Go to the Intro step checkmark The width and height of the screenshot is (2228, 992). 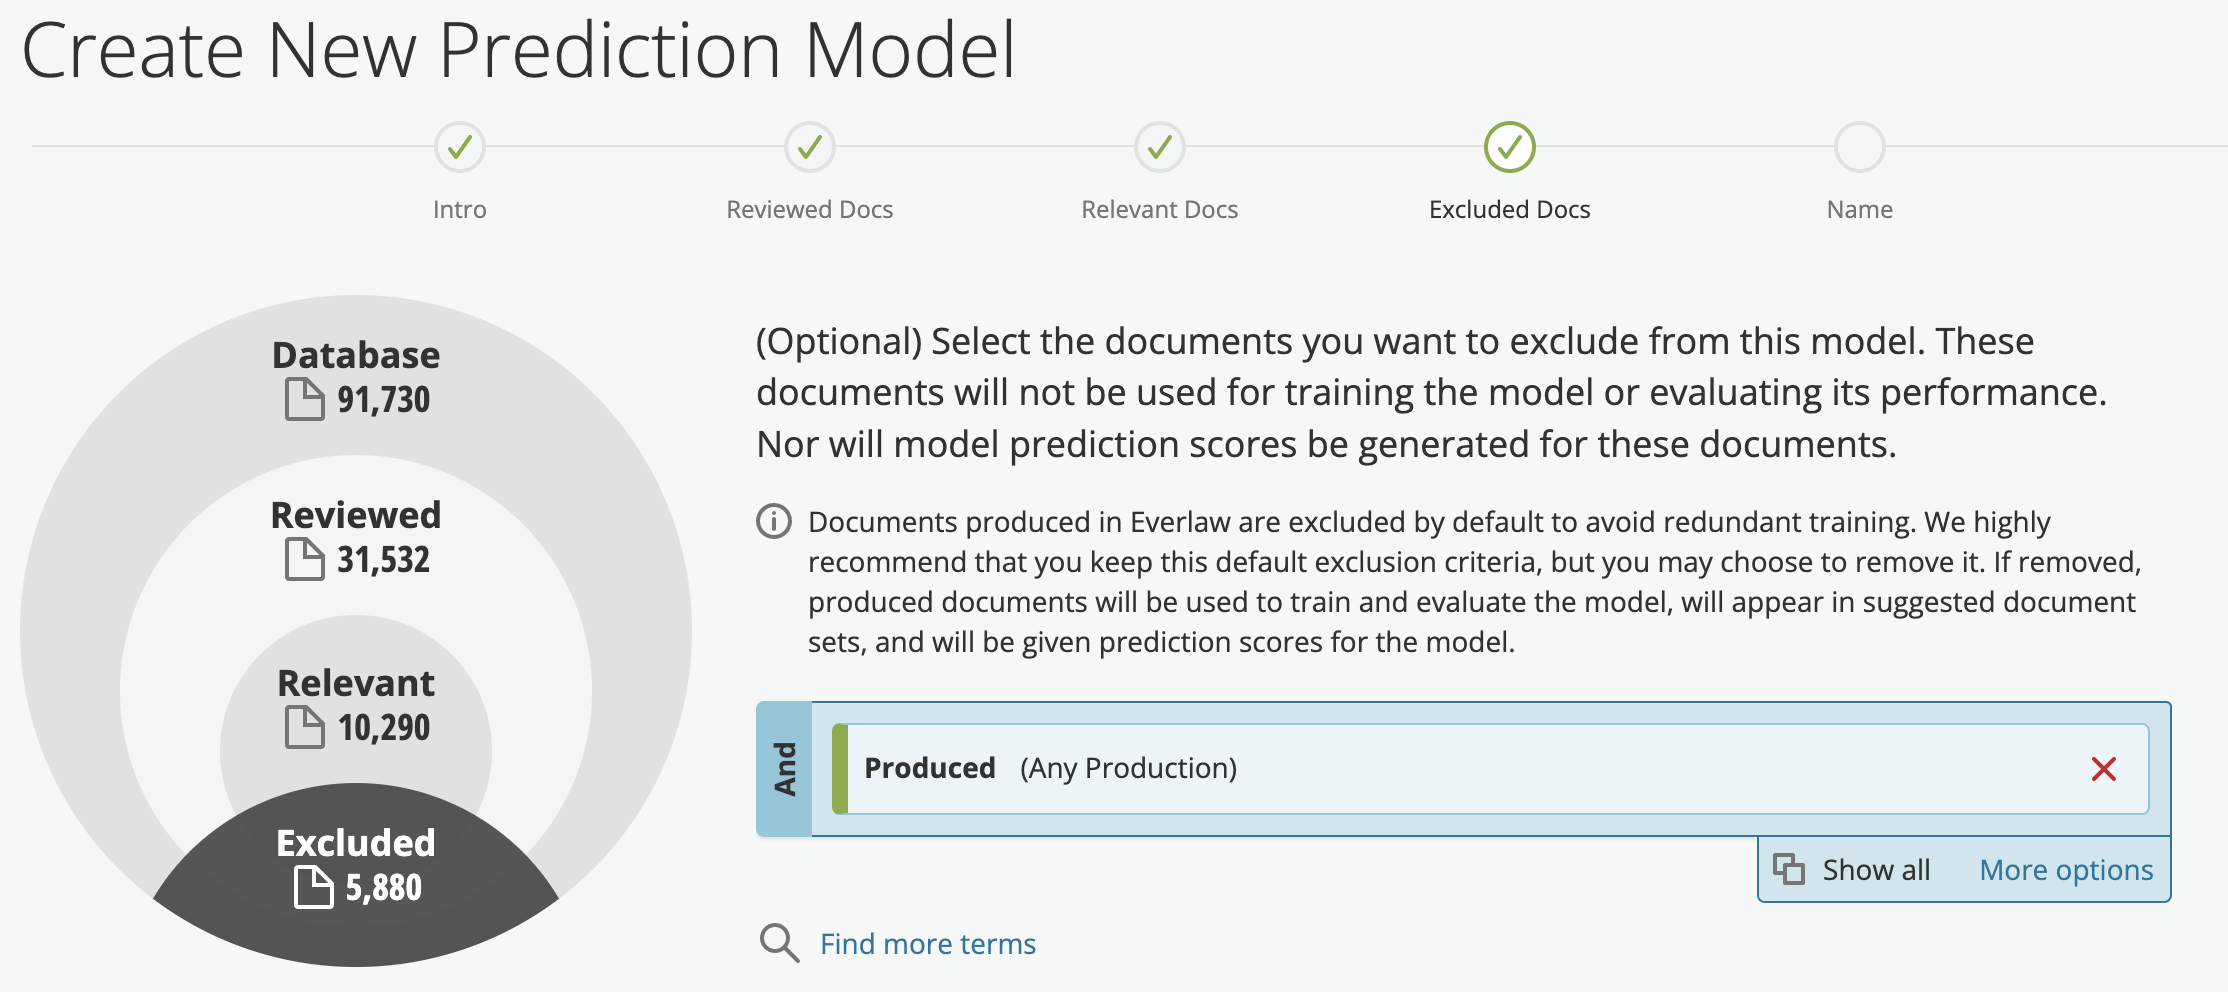(460, 148)
